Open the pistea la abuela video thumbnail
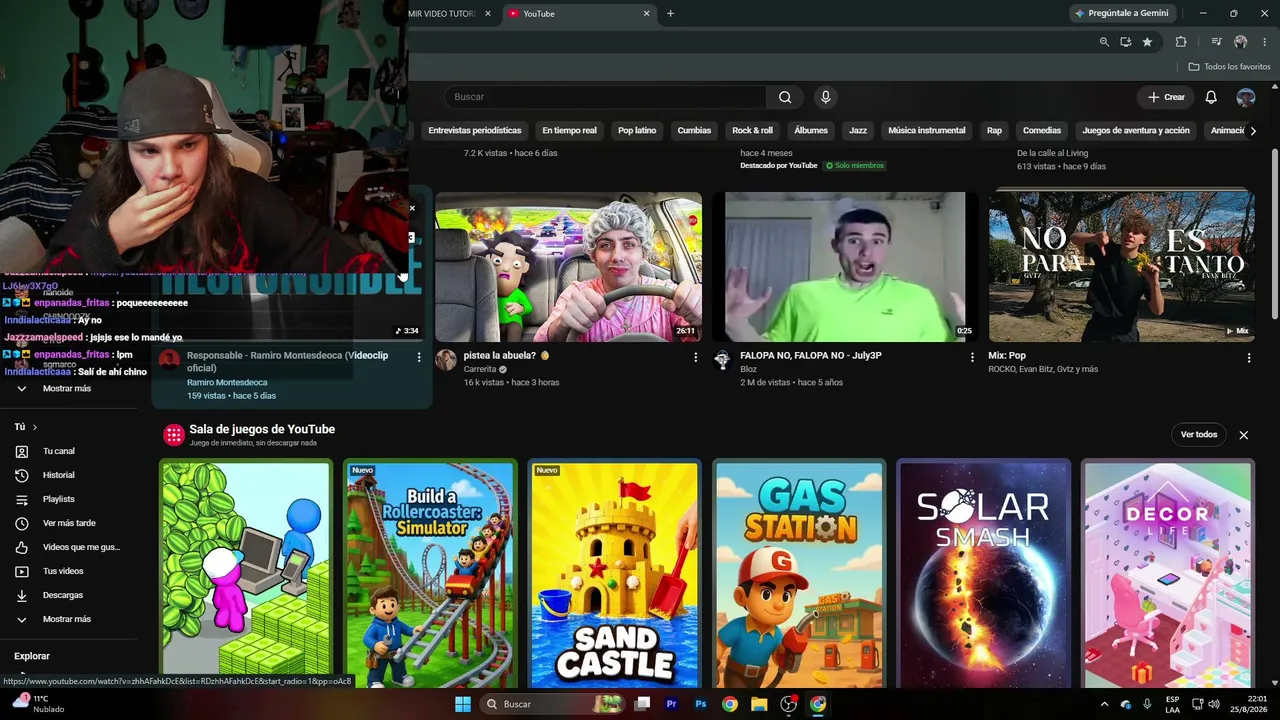 pos(568,267)
